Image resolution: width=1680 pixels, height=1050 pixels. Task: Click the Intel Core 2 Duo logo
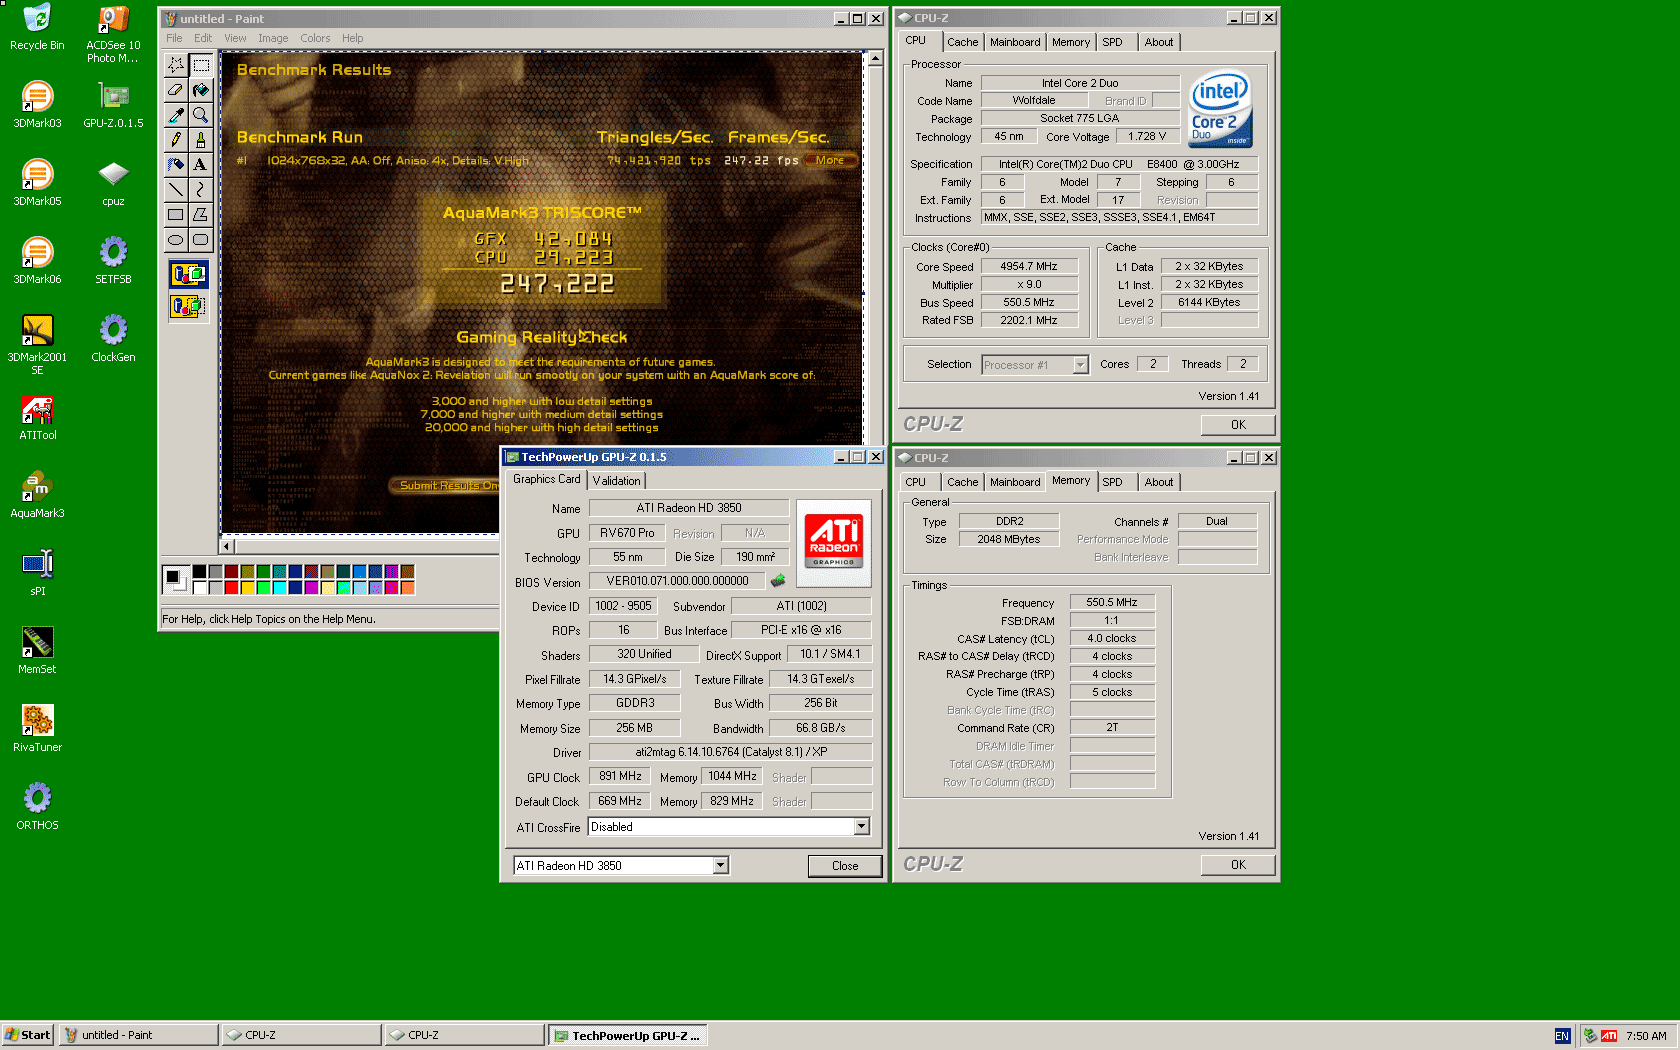1220,109
